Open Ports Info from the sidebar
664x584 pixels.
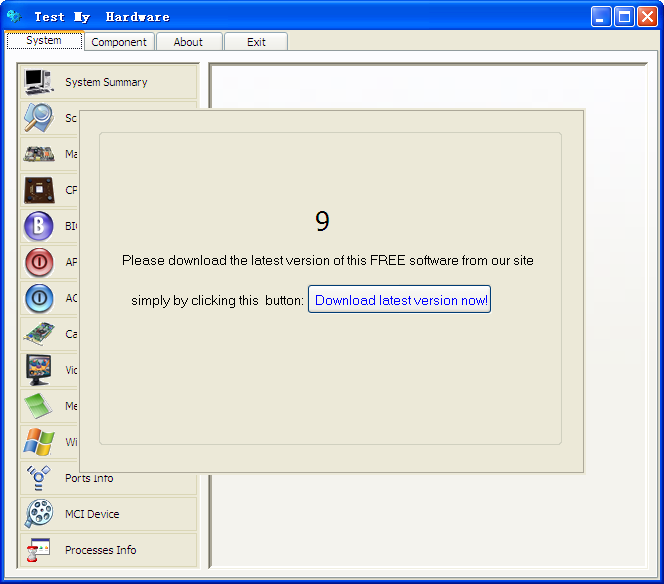(88, 479)
